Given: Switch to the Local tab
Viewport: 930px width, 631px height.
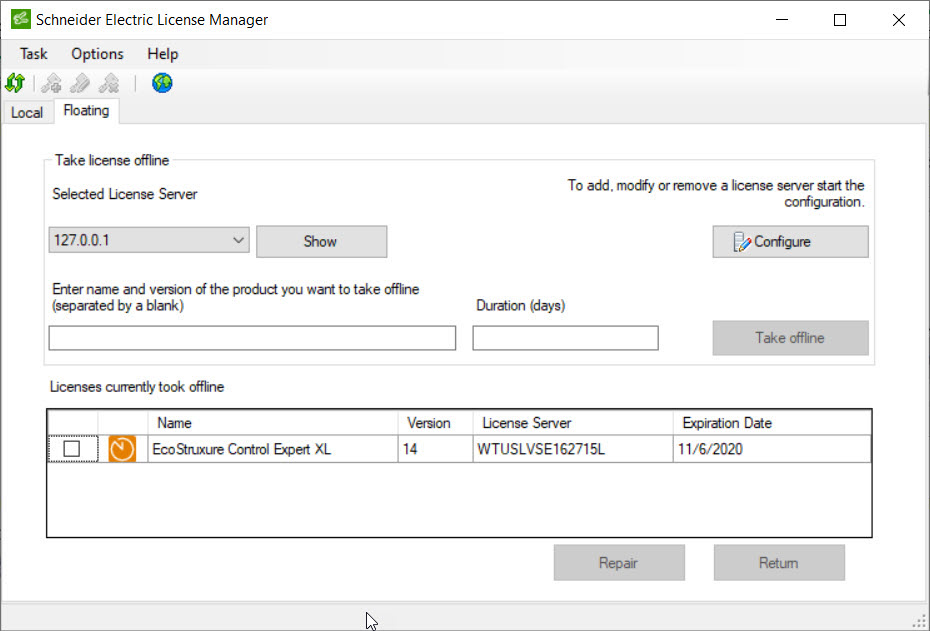Looking at the screenshot, I should 27,113.
